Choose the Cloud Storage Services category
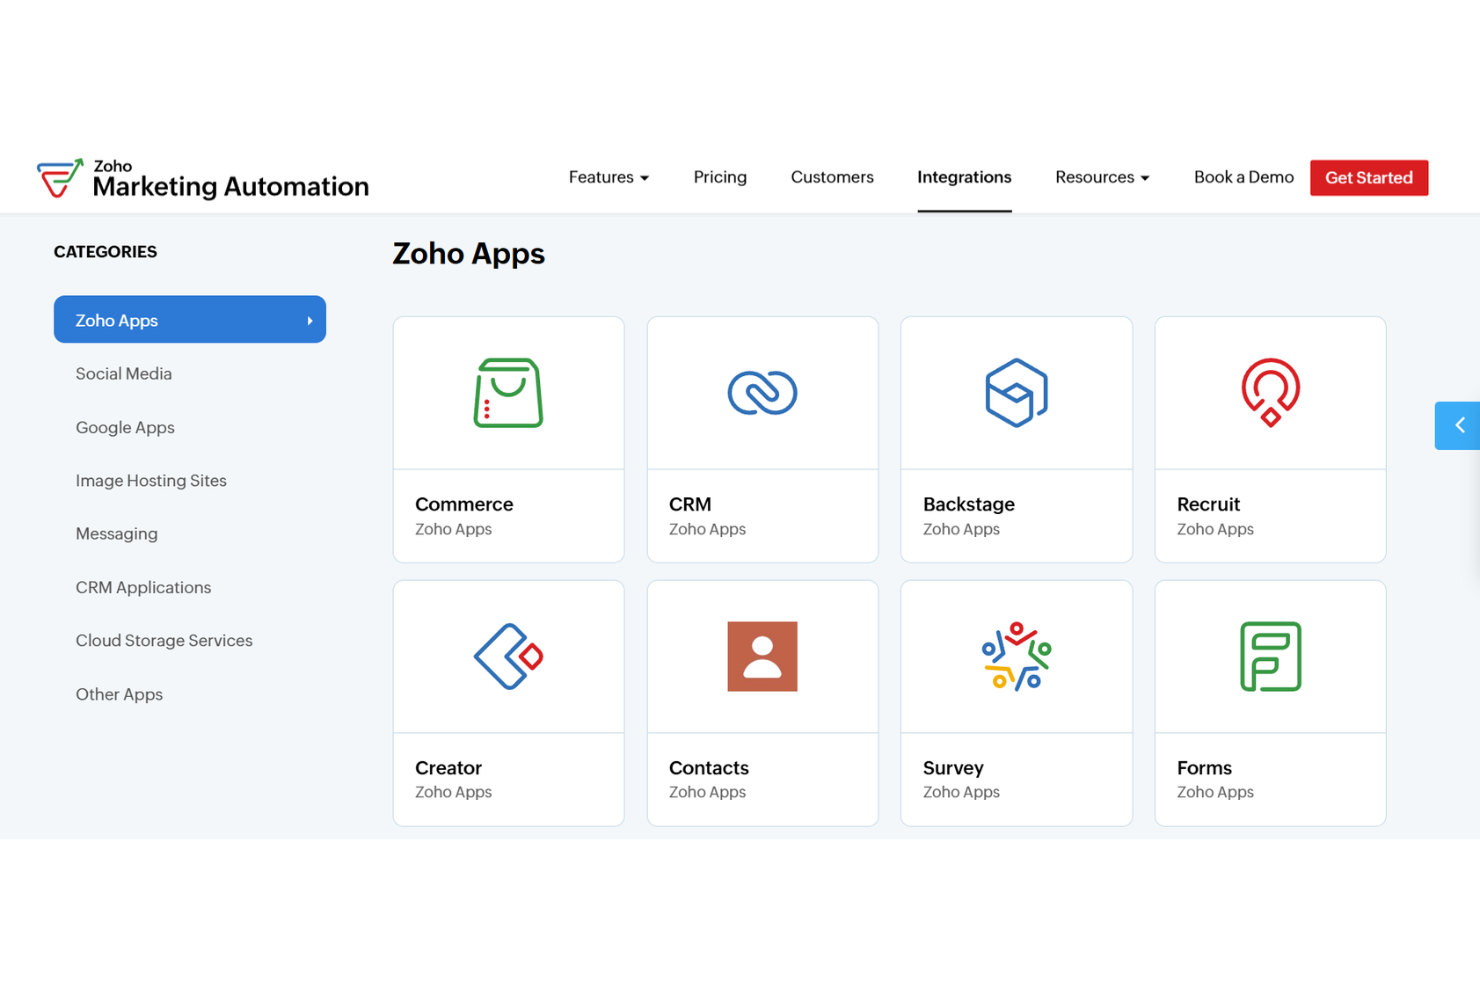This screenshot has width=1480, height=987. pos(164,640)
